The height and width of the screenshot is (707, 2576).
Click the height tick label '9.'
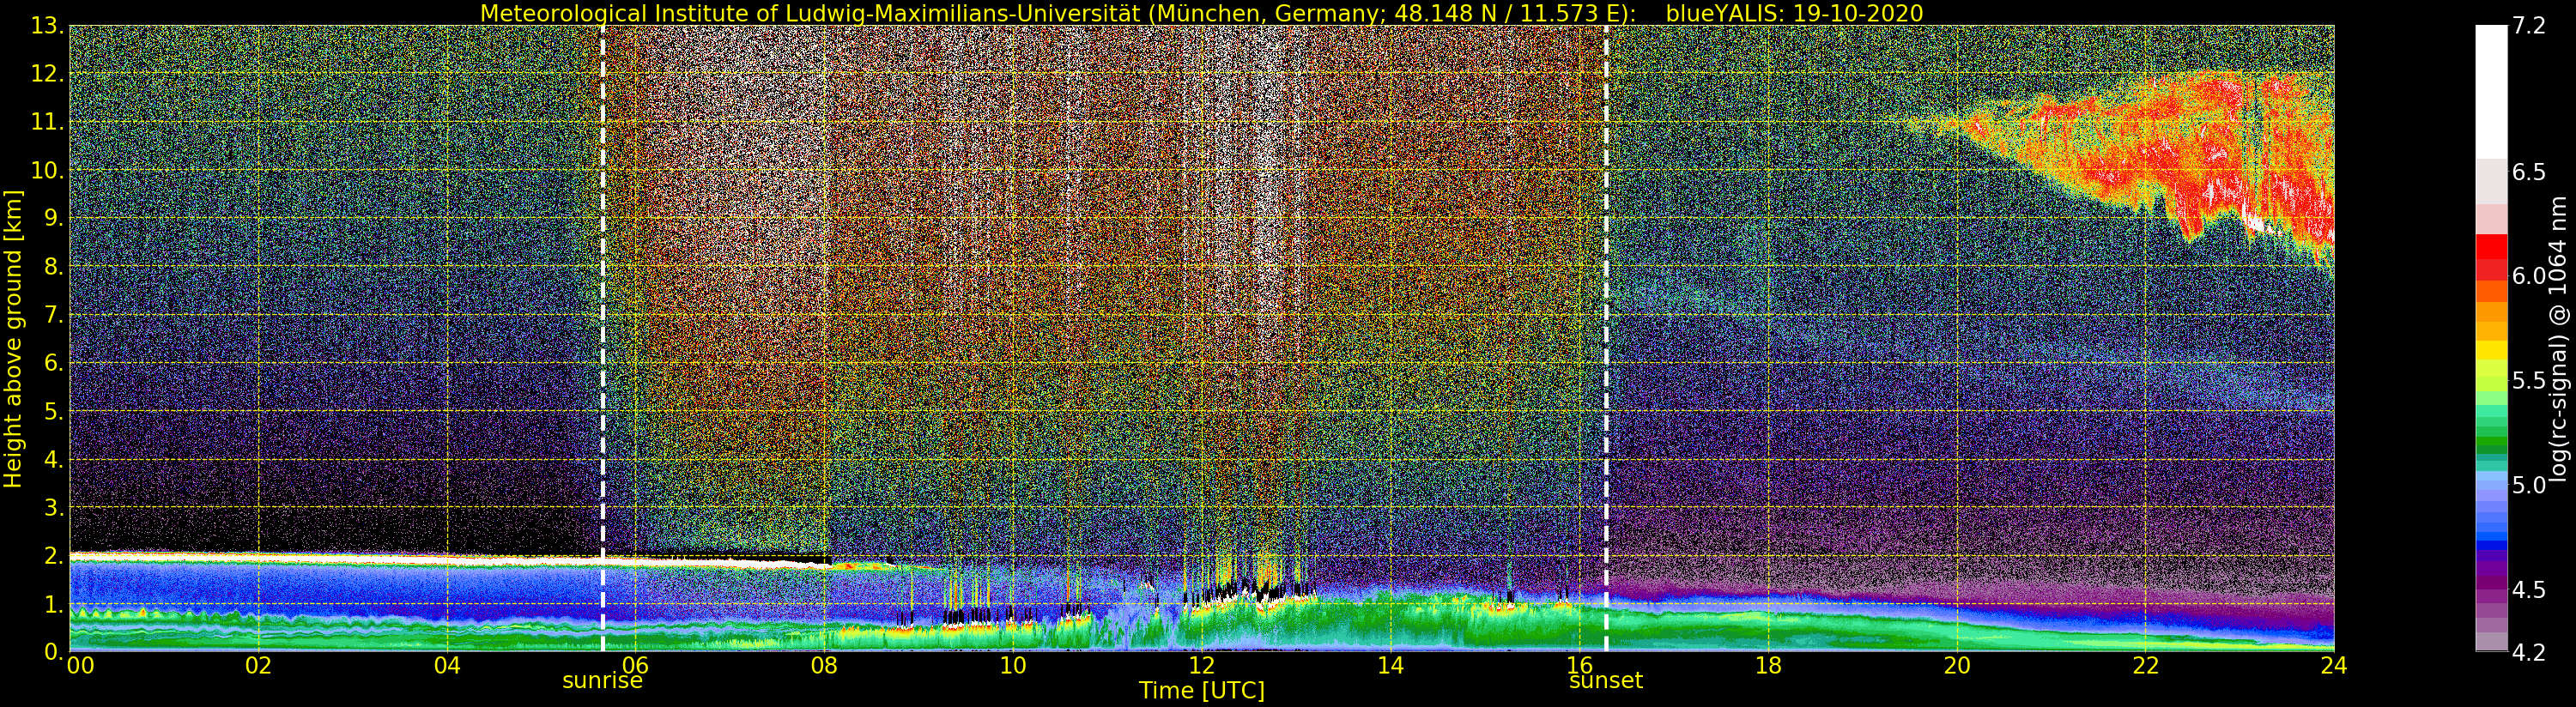pos(53,218)
